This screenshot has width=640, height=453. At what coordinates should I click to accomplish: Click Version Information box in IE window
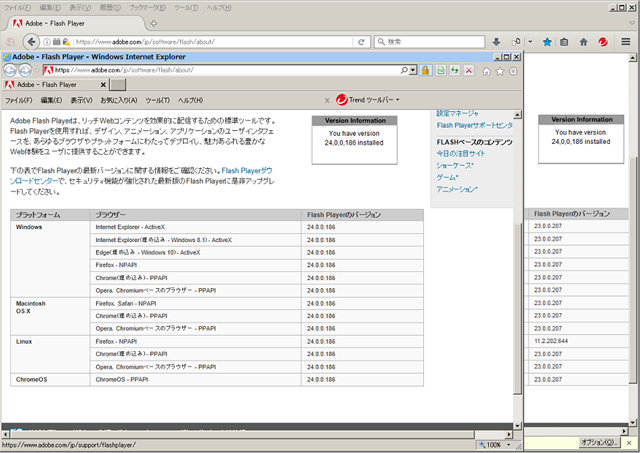click(x=354, y=140)
